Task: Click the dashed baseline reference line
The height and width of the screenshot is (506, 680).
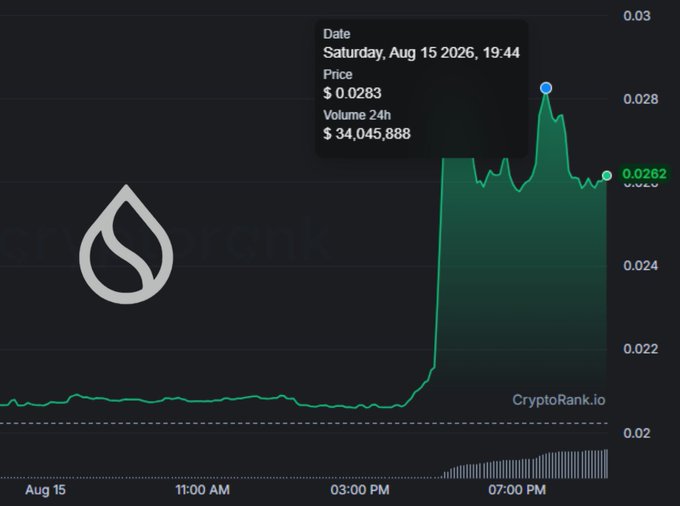Action: click(304, 423)
